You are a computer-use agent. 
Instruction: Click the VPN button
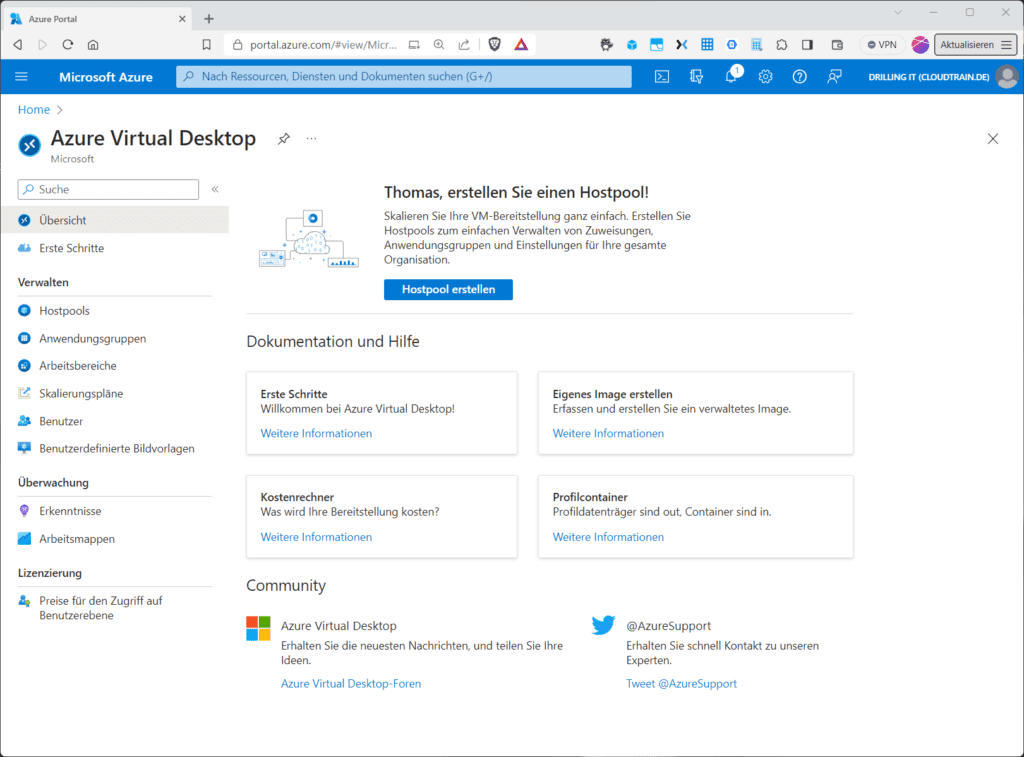(882, 44)
